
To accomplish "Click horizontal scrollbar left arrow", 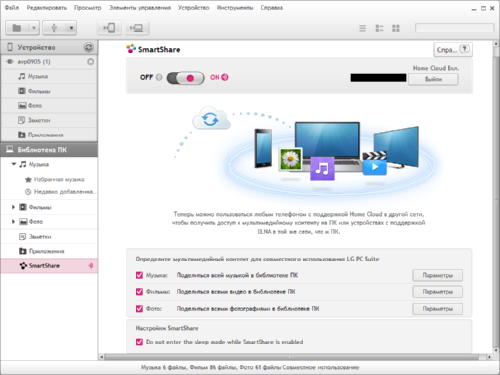I will click(102, 357).
